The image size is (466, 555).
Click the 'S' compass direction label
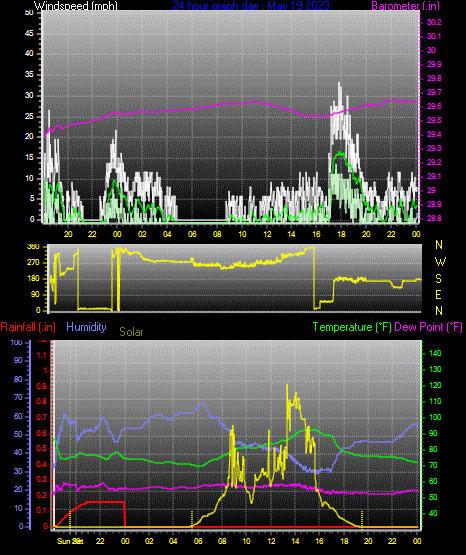tap(438, 279)
